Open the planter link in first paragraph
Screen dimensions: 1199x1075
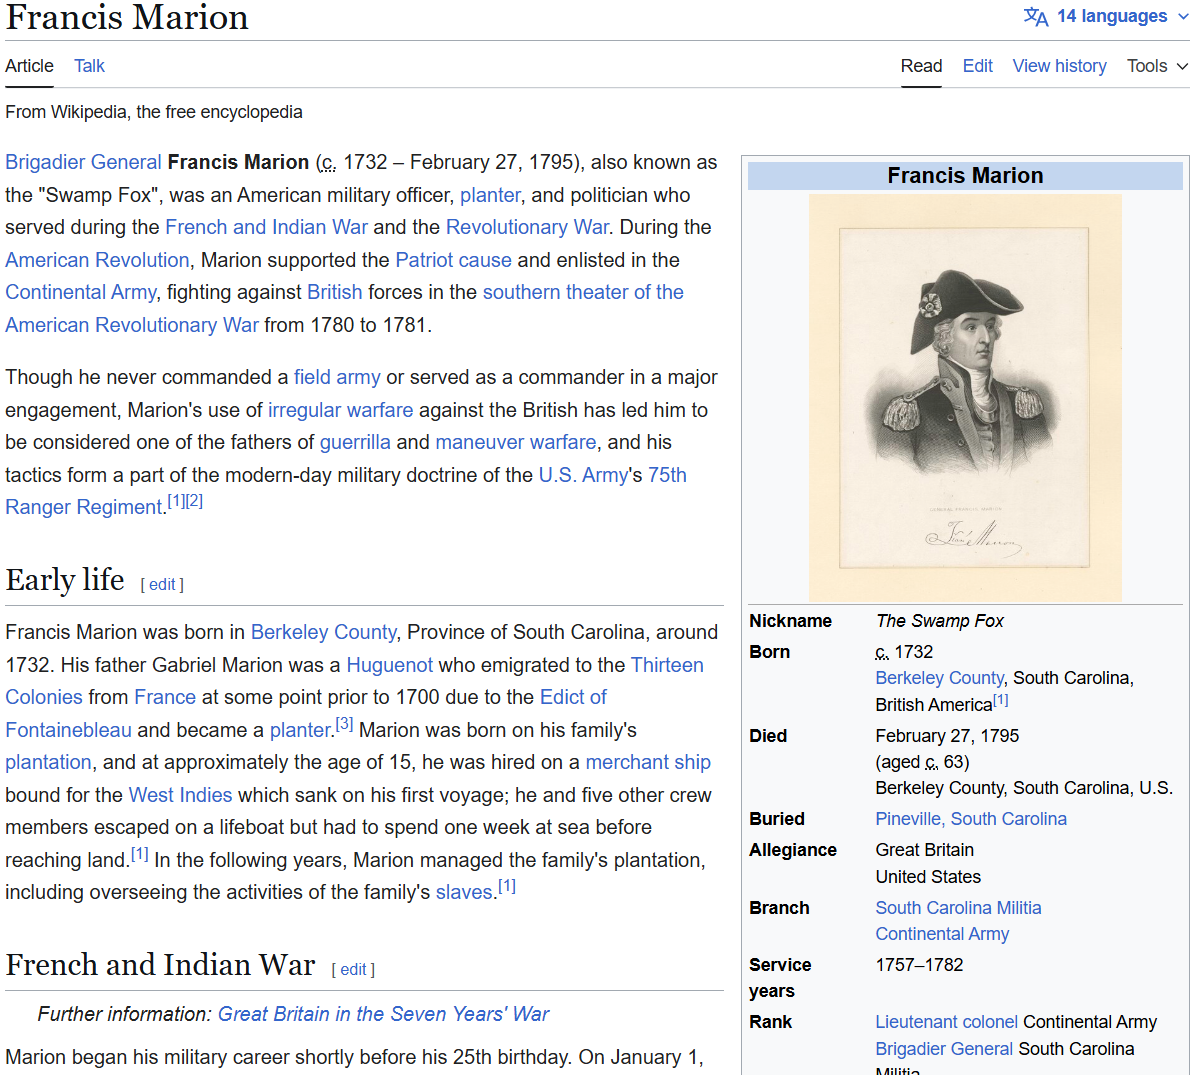point(490,196)
